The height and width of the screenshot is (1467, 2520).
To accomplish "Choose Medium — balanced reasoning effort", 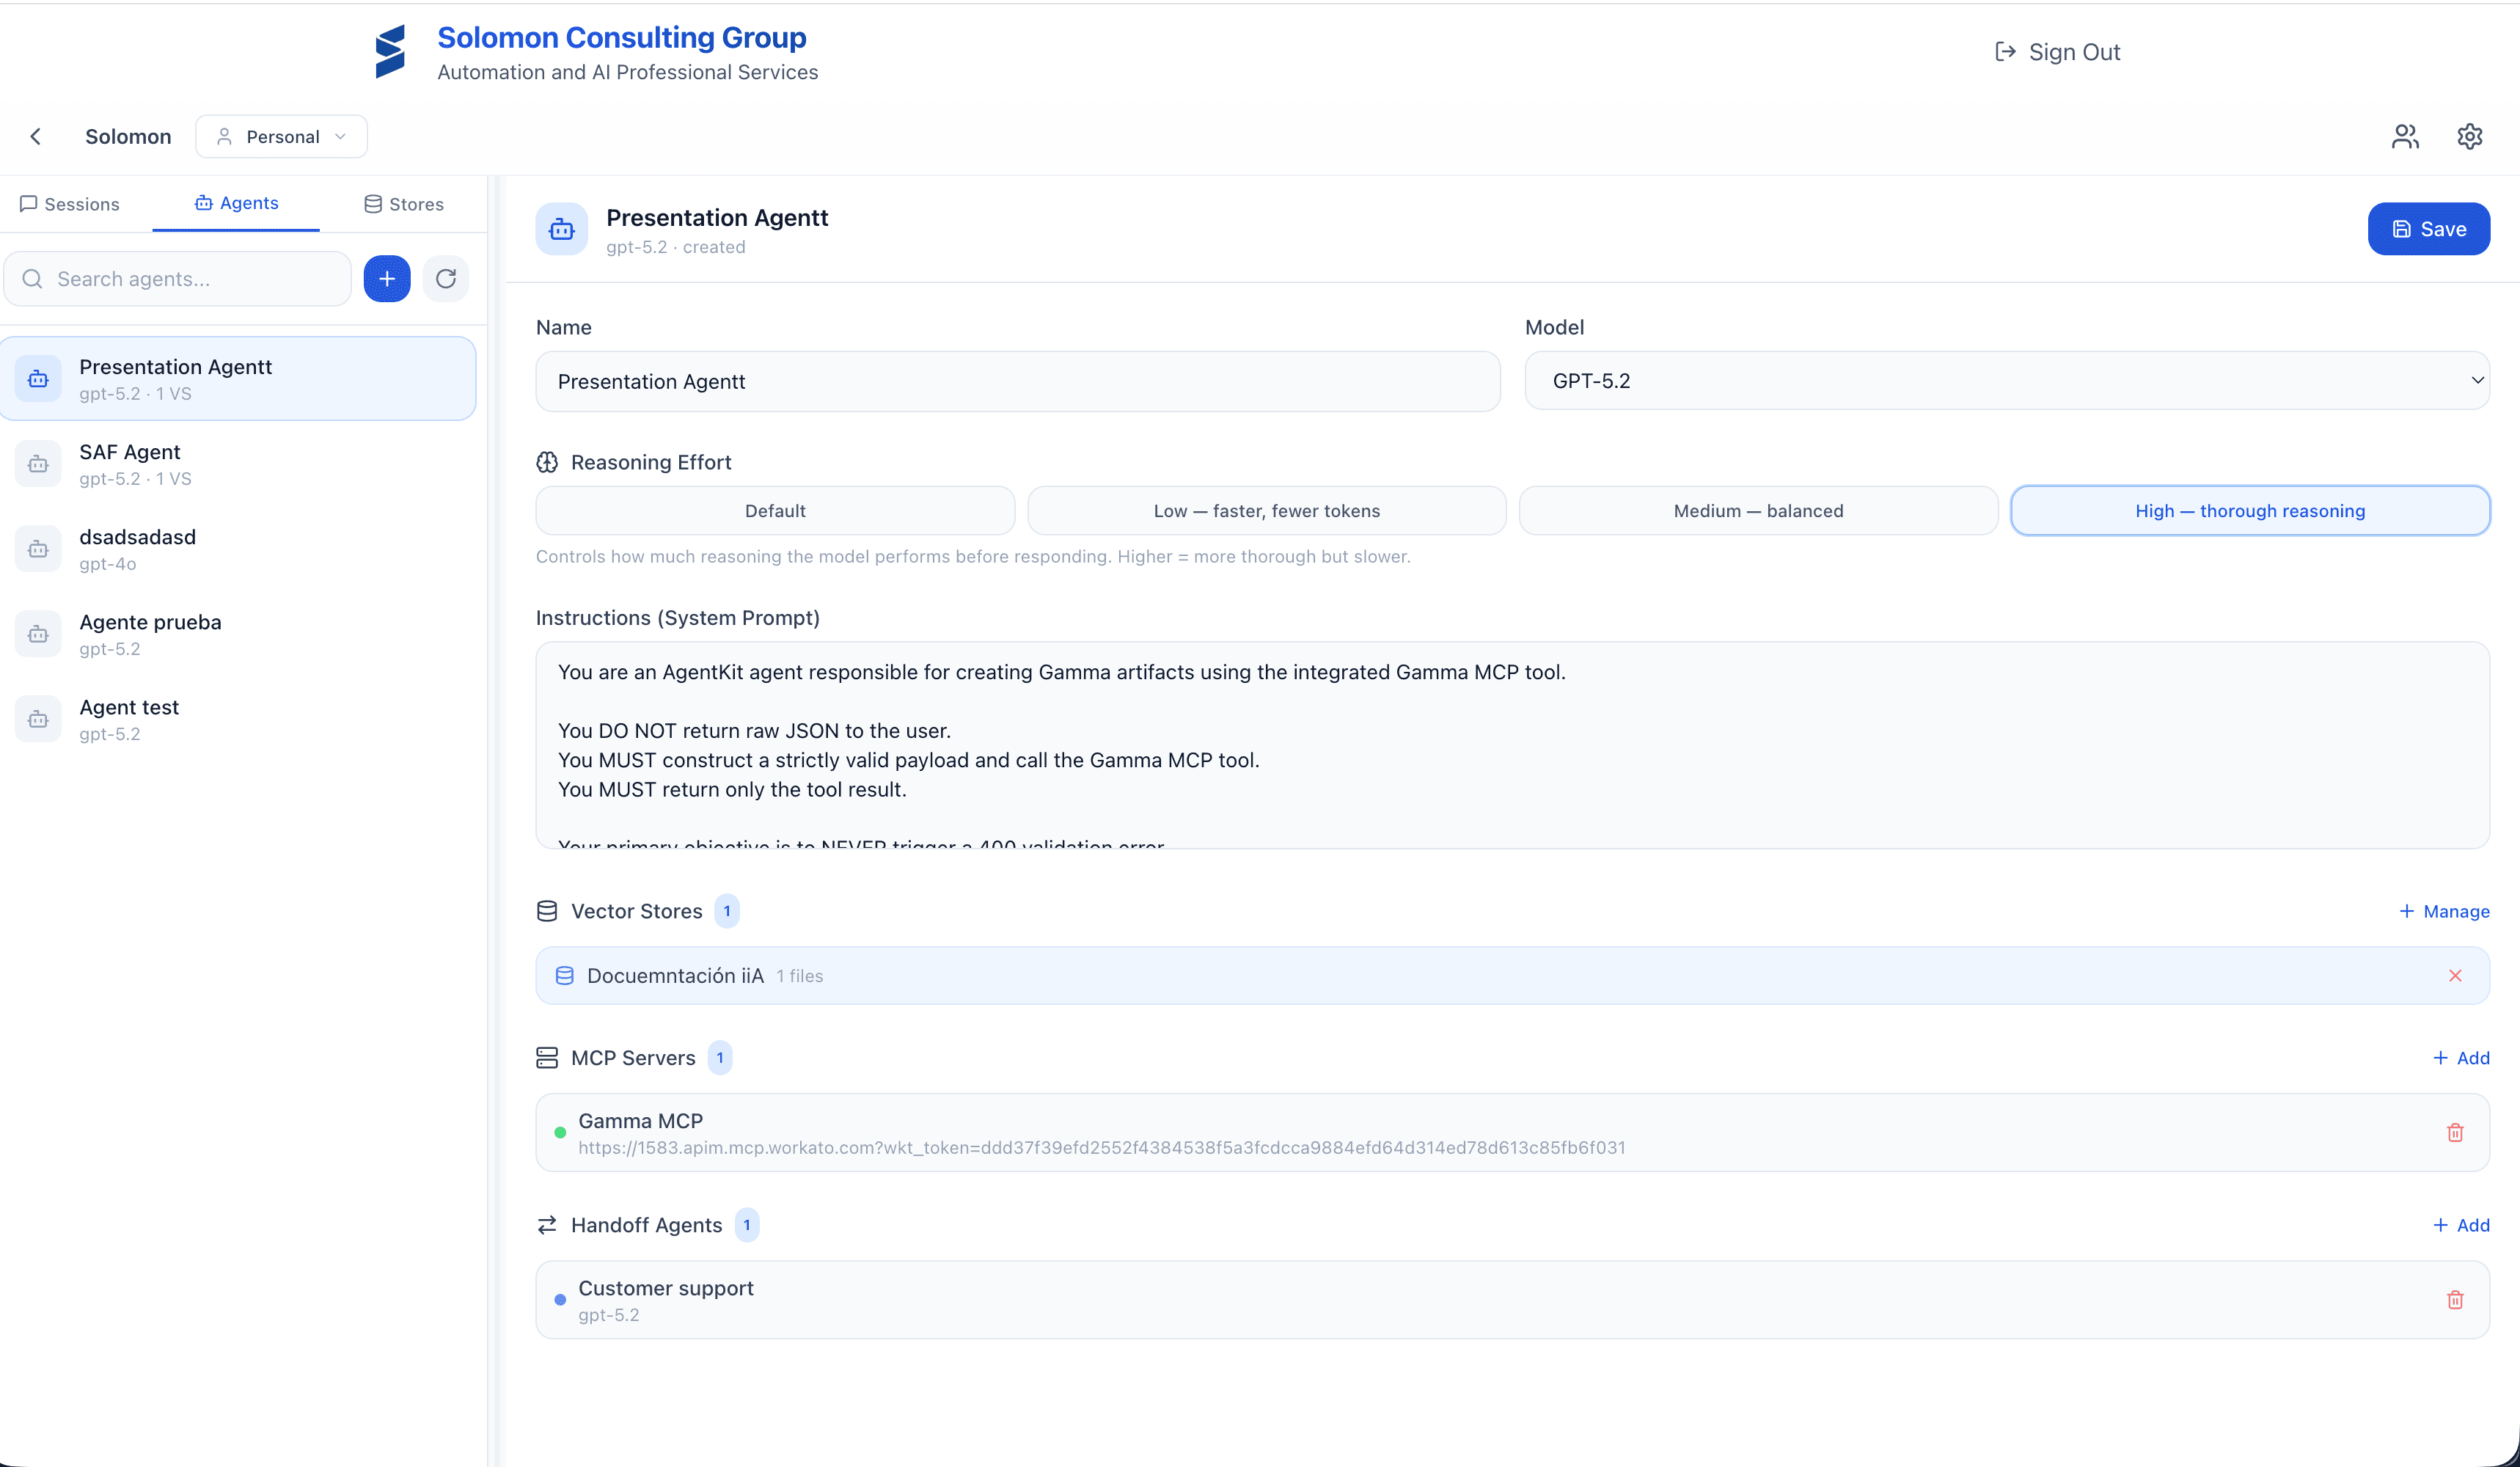I will tap(1757, 511).
